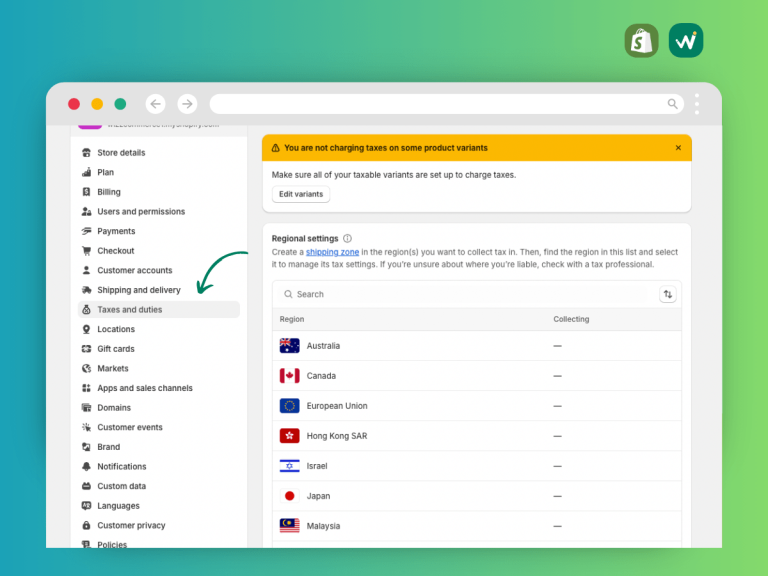Click the Domains icon
768x576 pixels.
pyautogui.click(x=86, y=408)
